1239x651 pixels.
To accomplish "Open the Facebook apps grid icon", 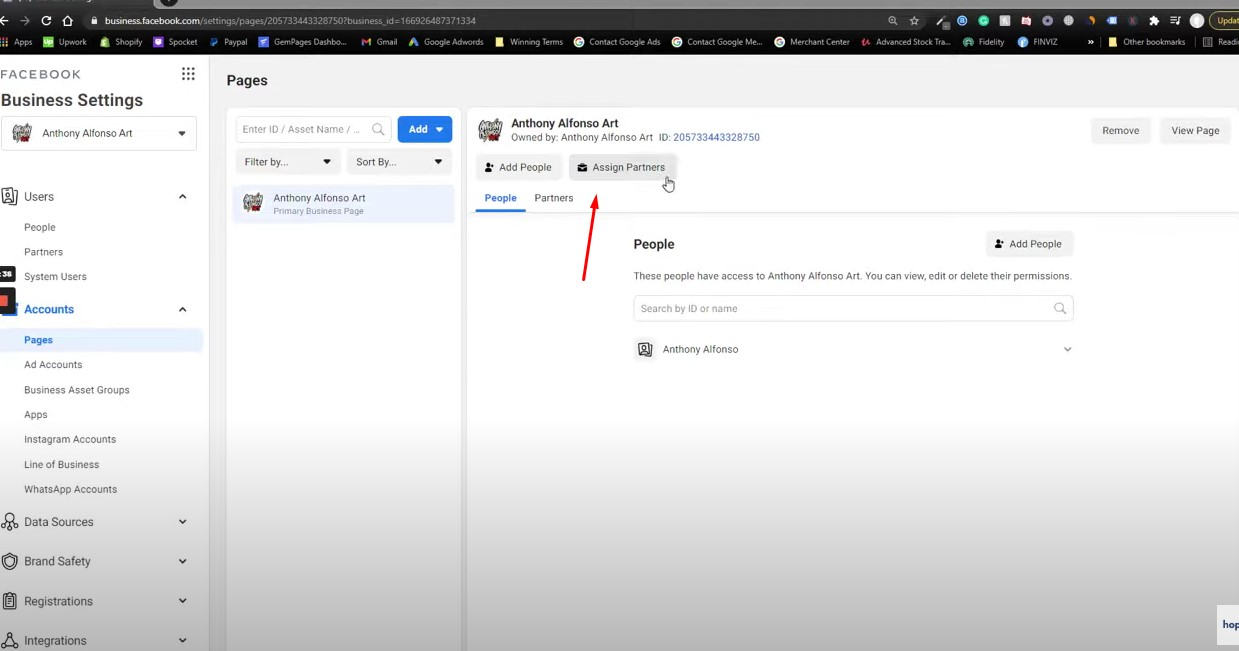I will (x=188, y=74).
